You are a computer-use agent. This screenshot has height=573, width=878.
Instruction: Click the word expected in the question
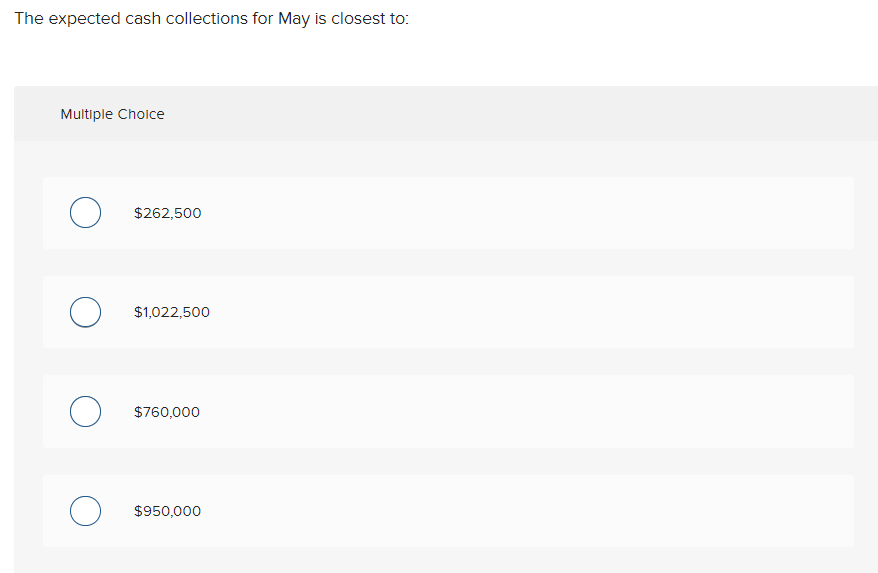pos(83,20)
